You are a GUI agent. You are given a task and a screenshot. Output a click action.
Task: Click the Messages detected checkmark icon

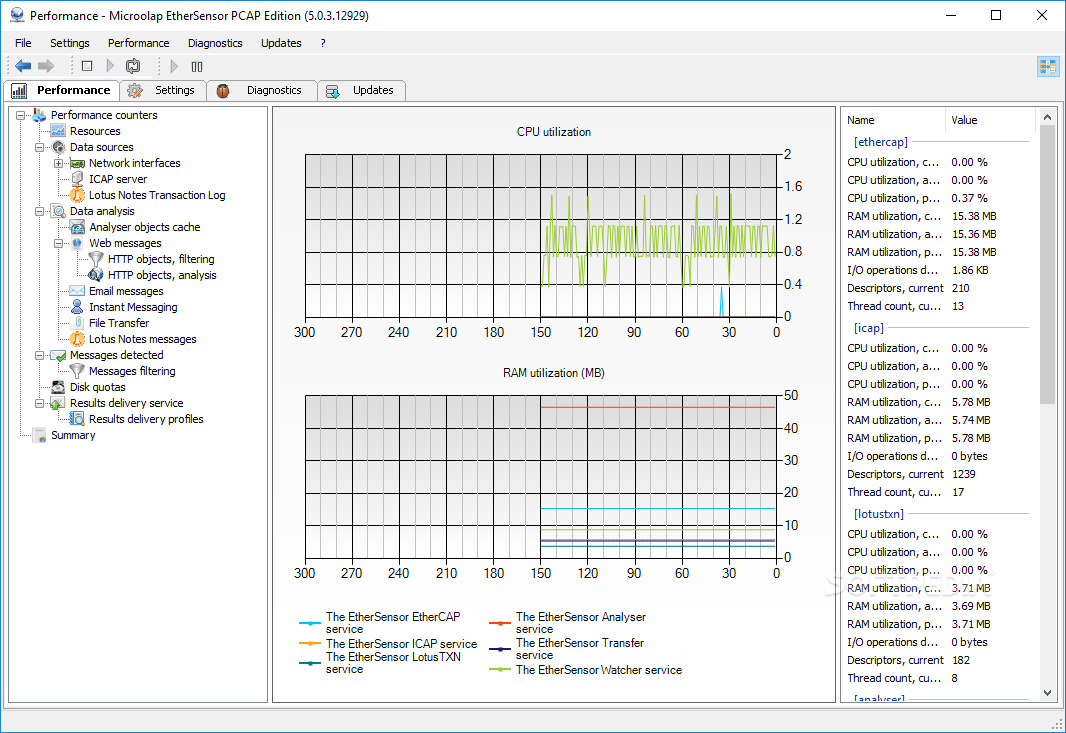point(58,355)
